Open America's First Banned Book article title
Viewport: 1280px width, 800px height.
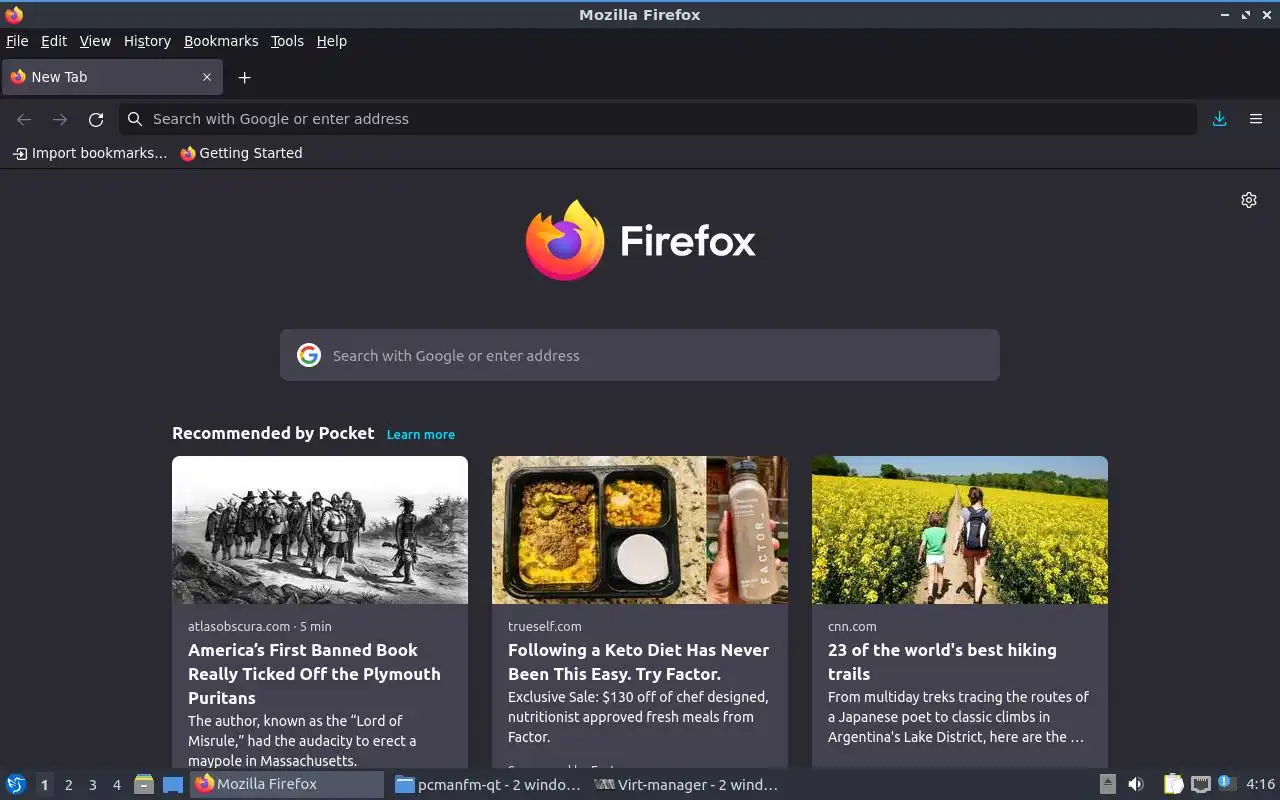pos(314,674)
